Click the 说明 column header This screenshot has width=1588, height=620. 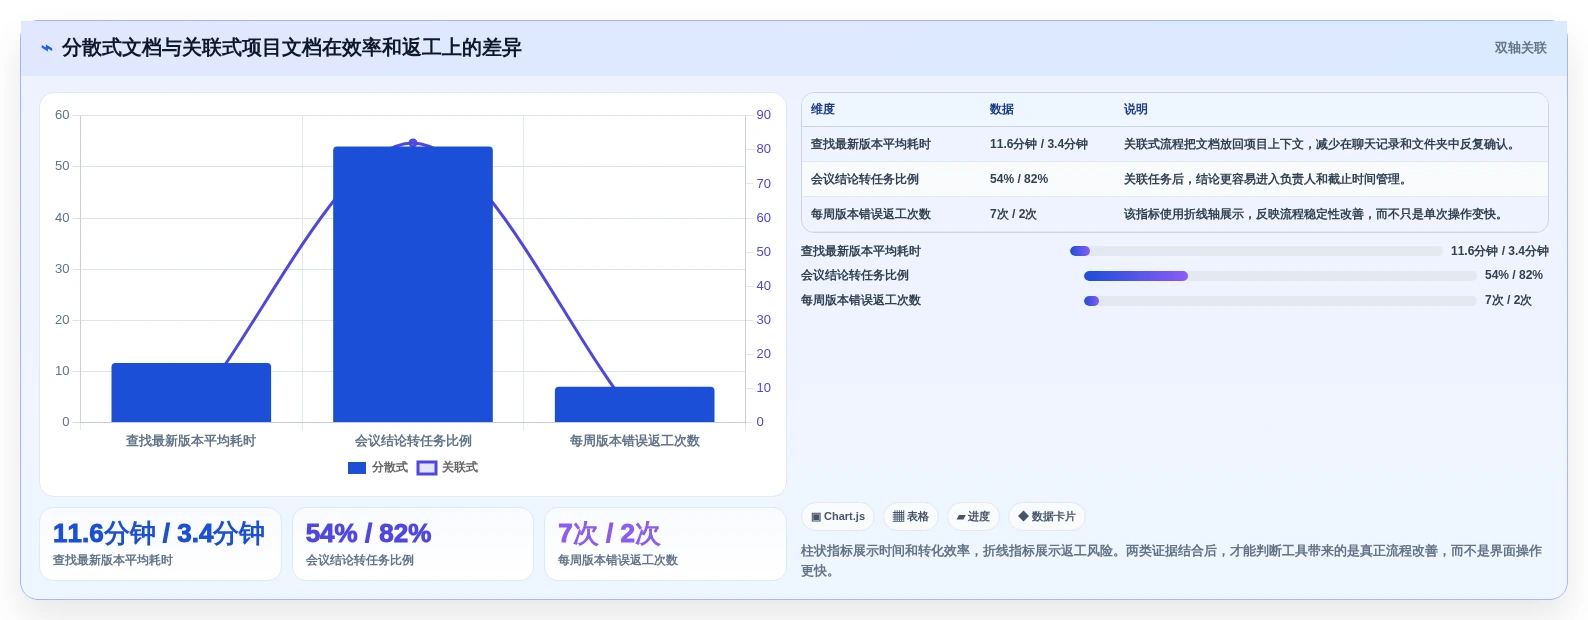tap(1135, 109)
